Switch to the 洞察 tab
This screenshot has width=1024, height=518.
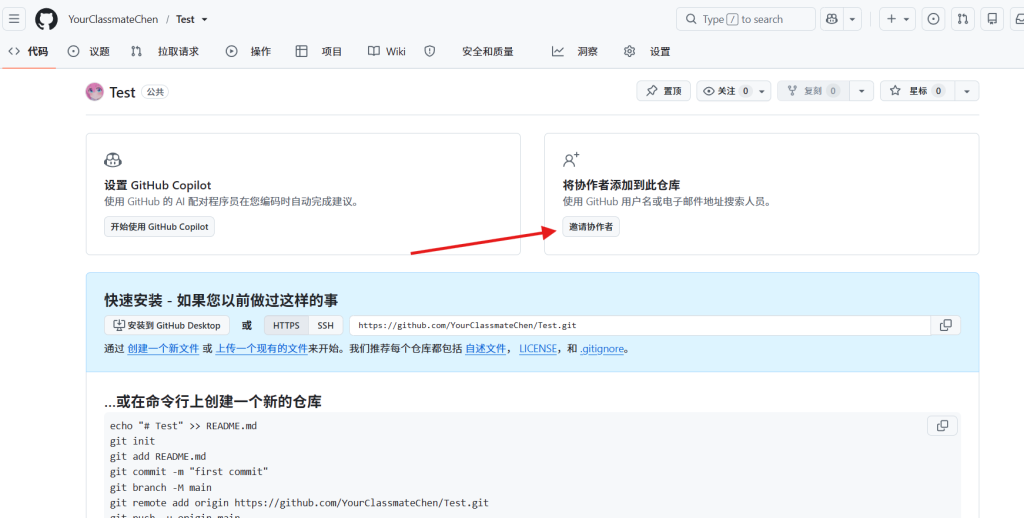pyautogui.click(x=575, y=51)
